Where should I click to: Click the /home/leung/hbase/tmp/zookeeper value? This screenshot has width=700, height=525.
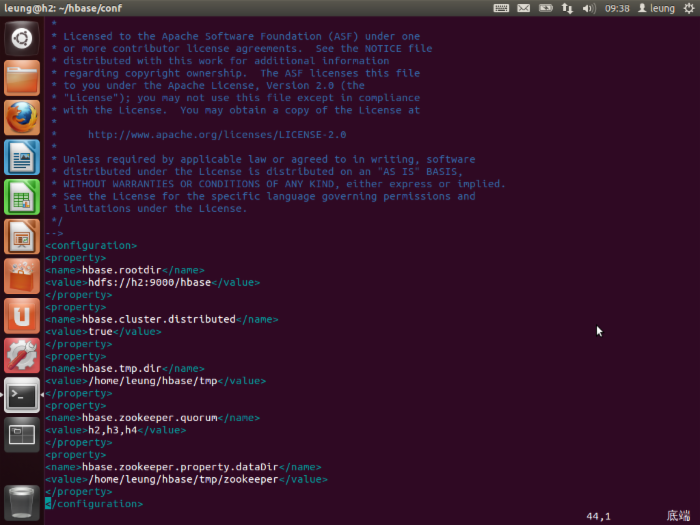coord(183,479)
